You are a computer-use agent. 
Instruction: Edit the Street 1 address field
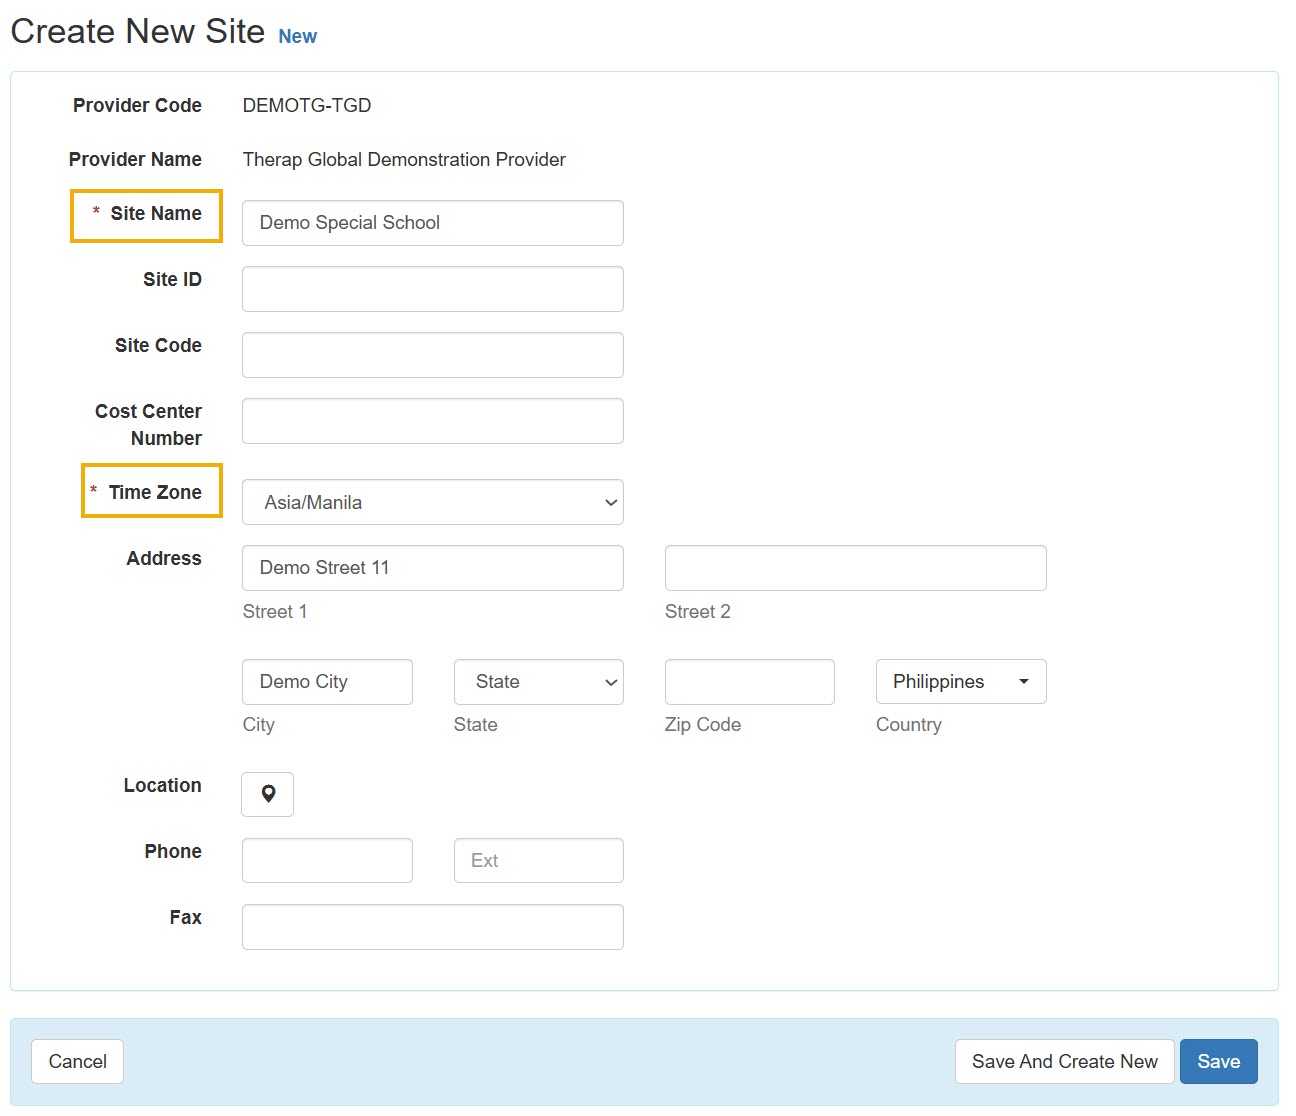[432, 568]
